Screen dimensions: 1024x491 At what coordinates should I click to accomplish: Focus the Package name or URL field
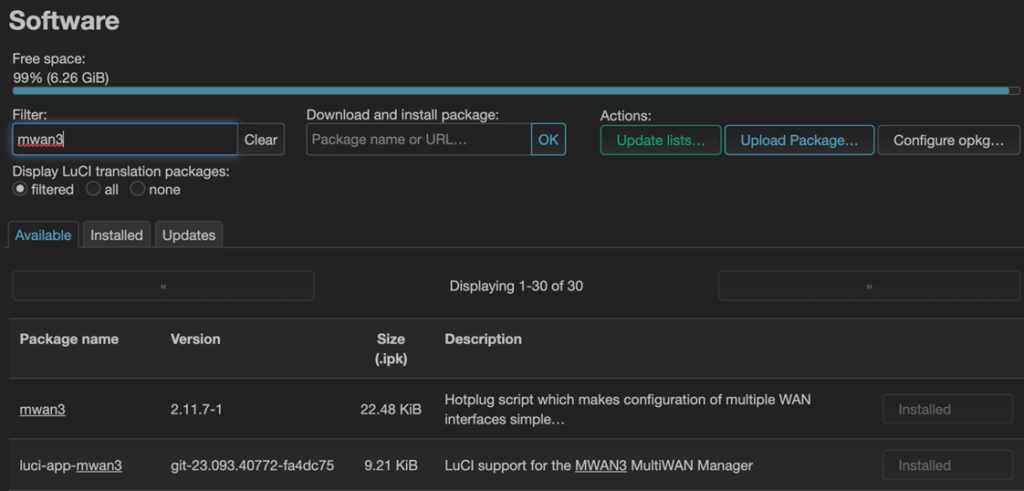pyautogui.click(x=418, y=140)
